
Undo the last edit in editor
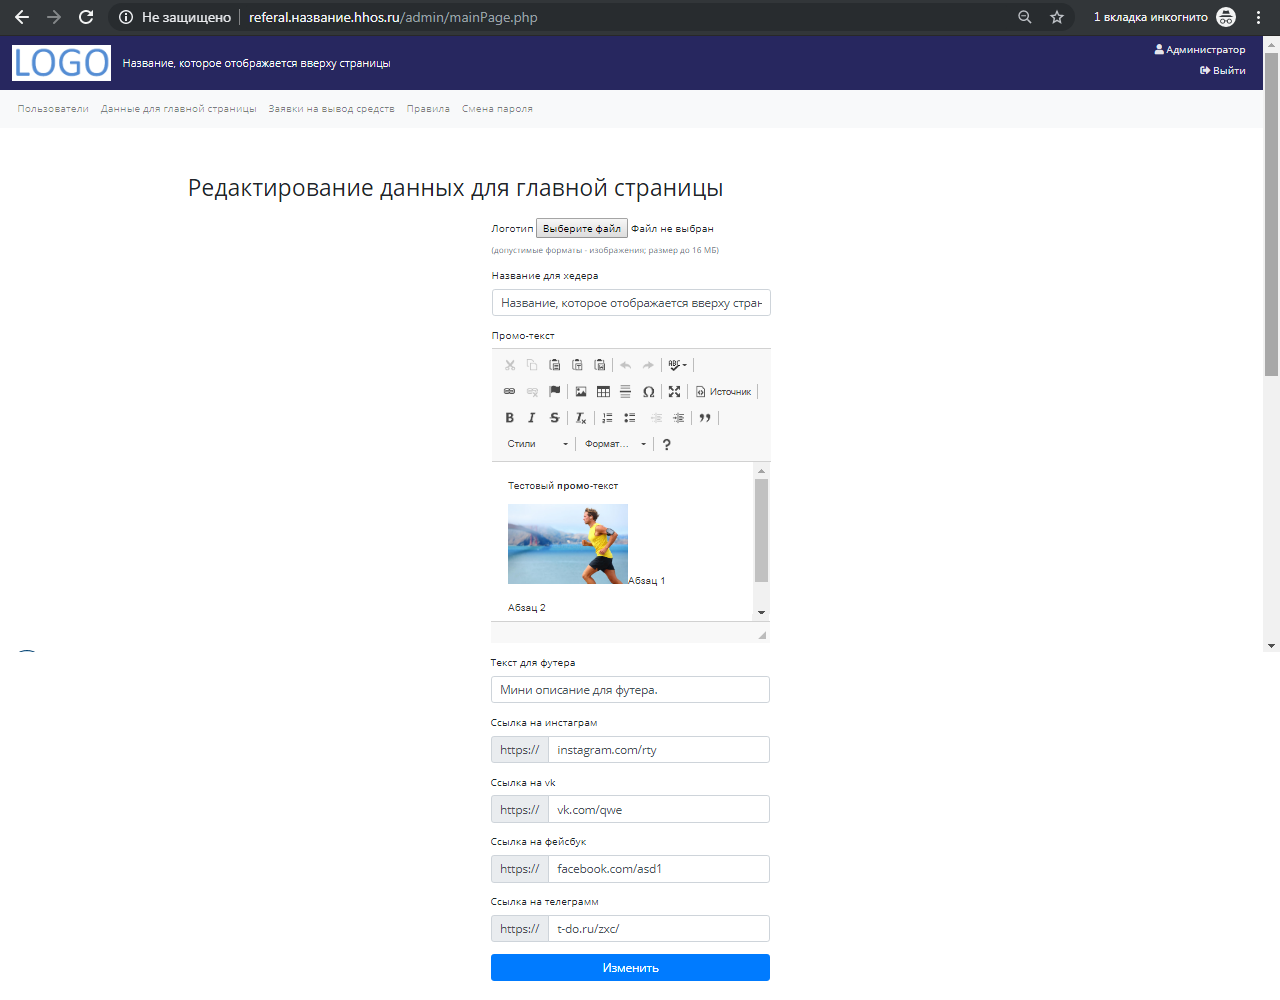pos(626,365)
